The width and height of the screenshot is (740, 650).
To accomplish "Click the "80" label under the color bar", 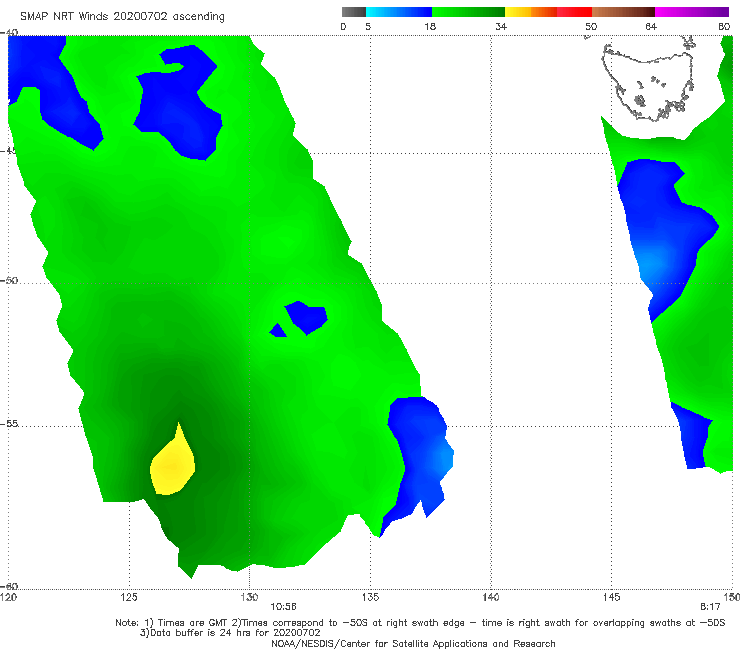I will (724, 27).
